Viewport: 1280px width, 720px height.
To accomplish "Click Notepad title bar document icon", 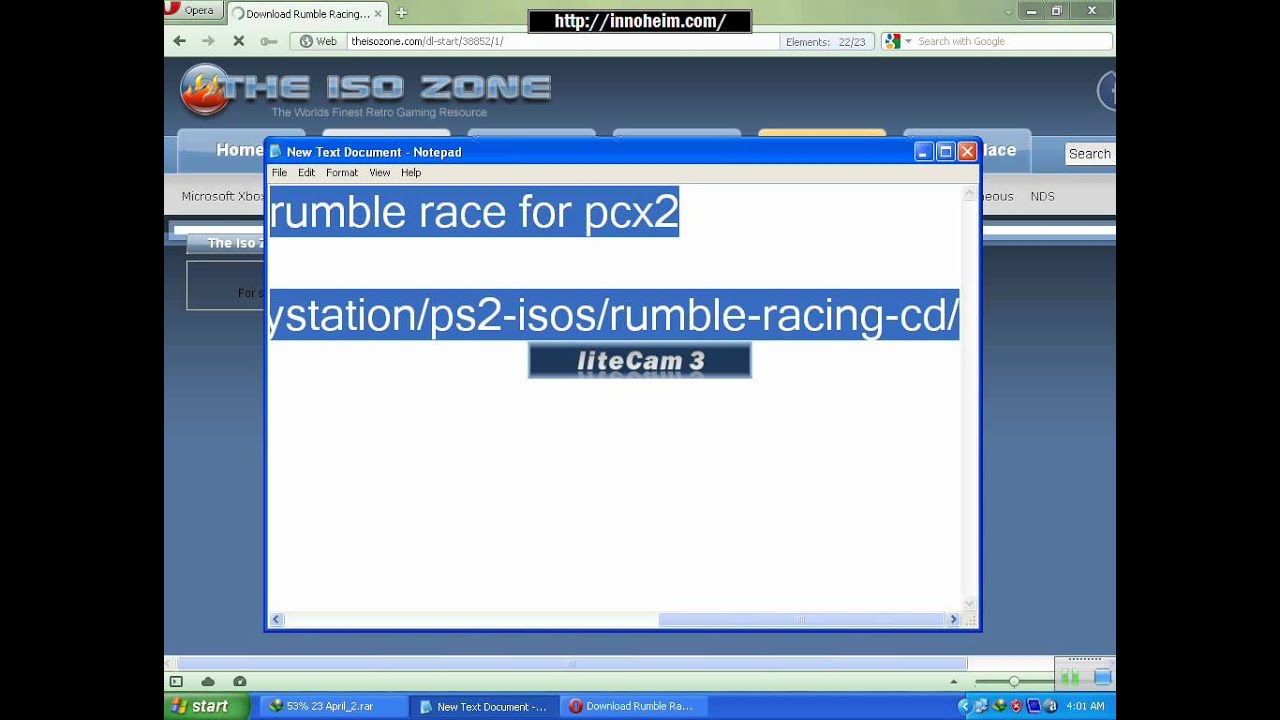I will tap(276, 152).
